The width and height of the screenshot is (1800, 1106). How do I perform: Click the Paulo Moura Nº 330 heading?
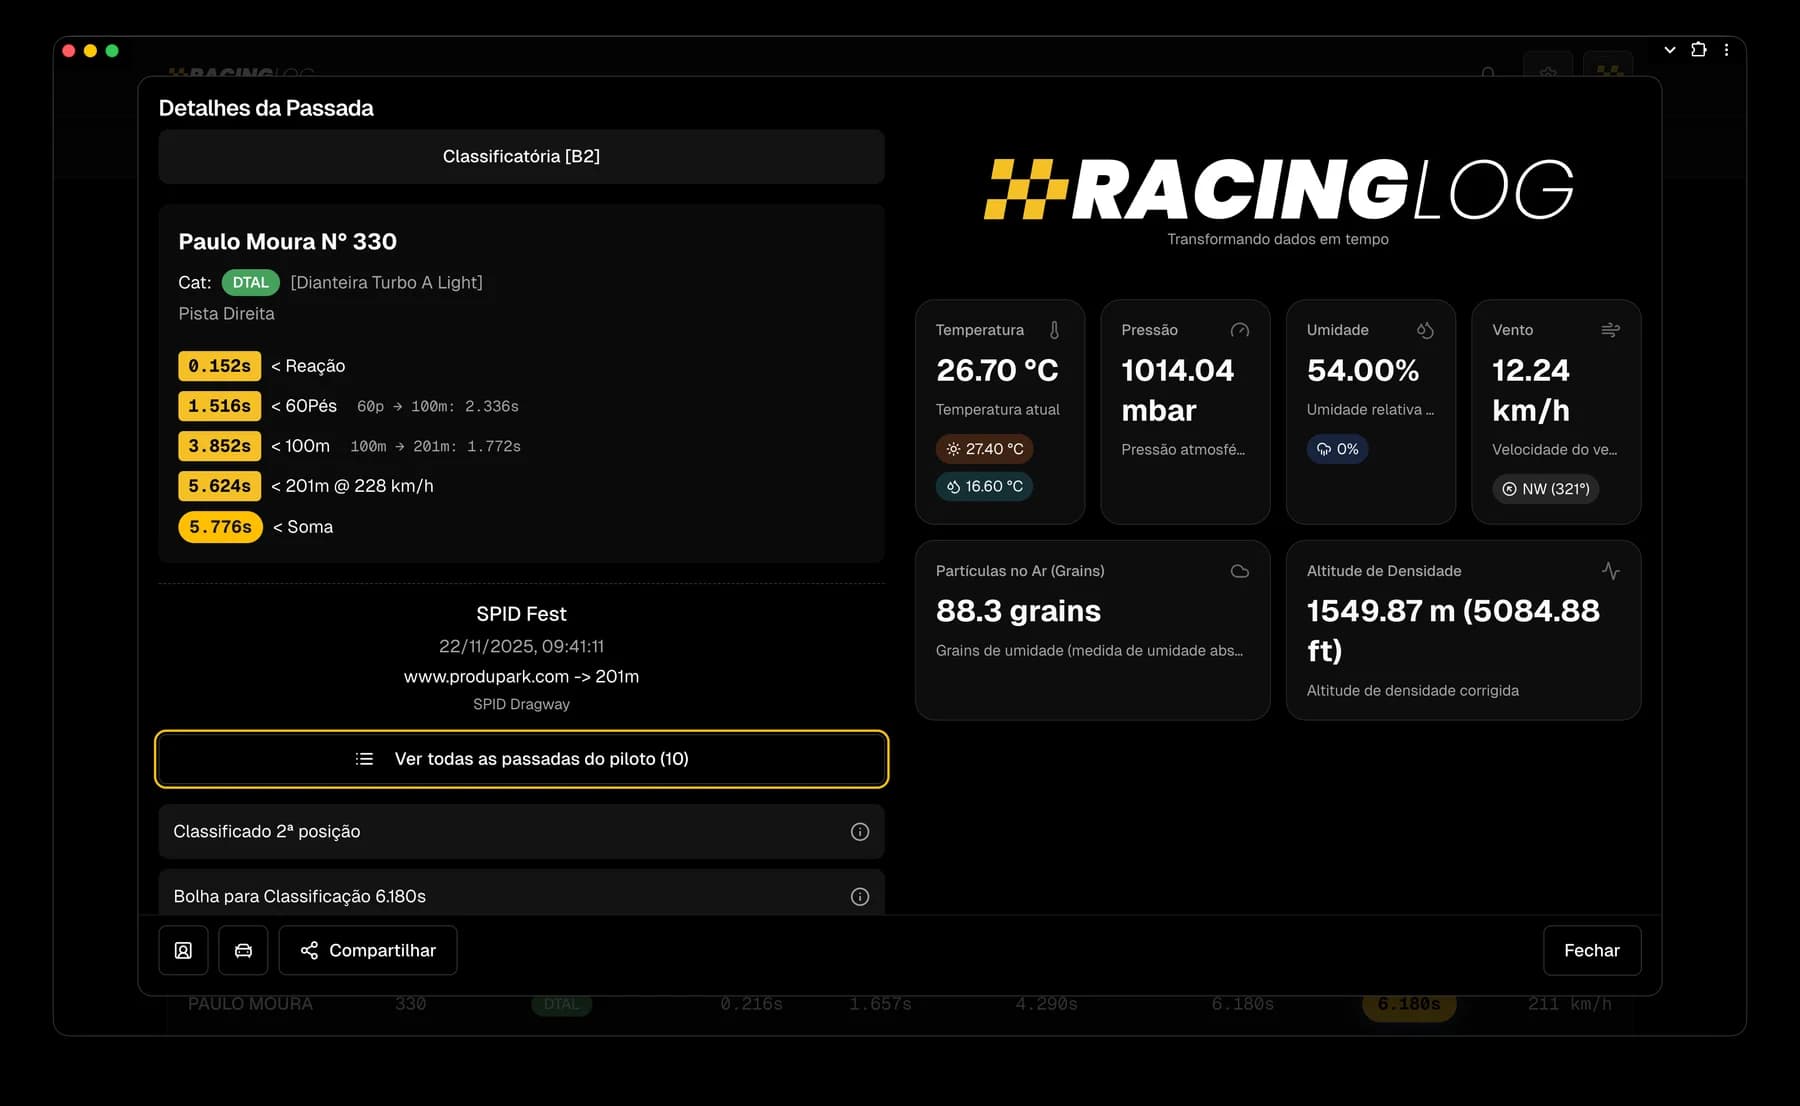[x=288, y=242]
